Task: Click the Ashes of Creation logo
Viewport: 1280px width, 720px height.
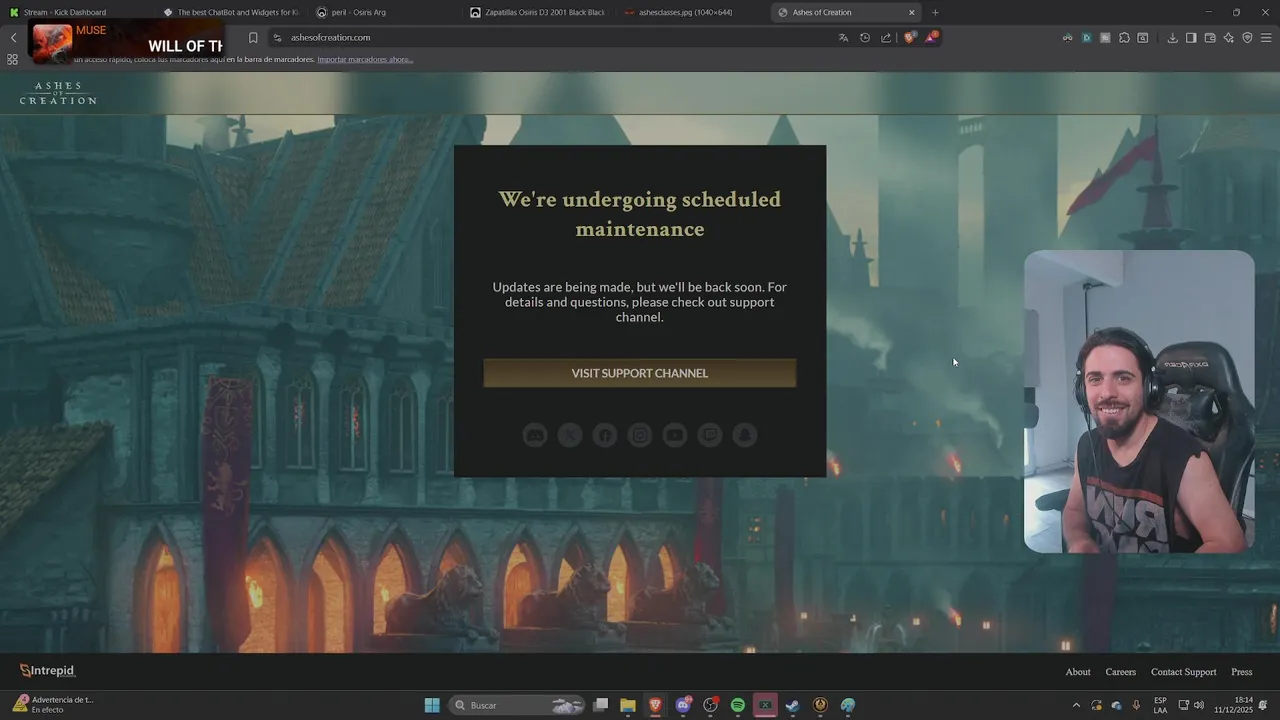Action: click(x=58, y=93)
